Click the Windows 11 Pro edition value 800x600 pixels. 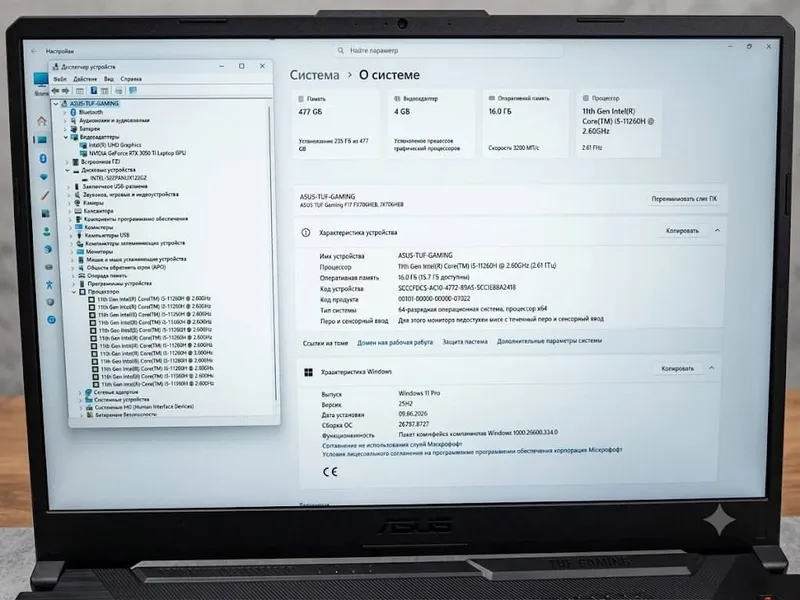coord(419,393)
